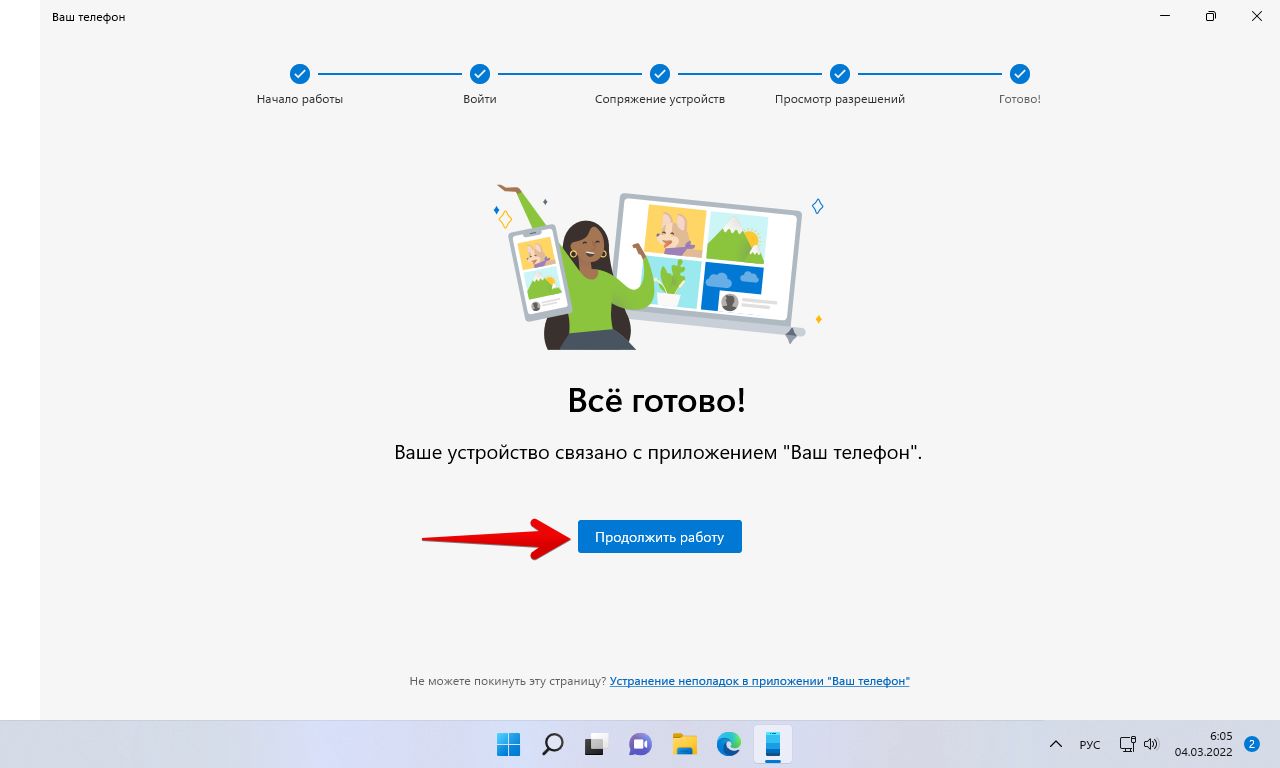Open File Explorer from the taskbar
The height and width of the screenshot is (768, 1280).
point(685,744)
